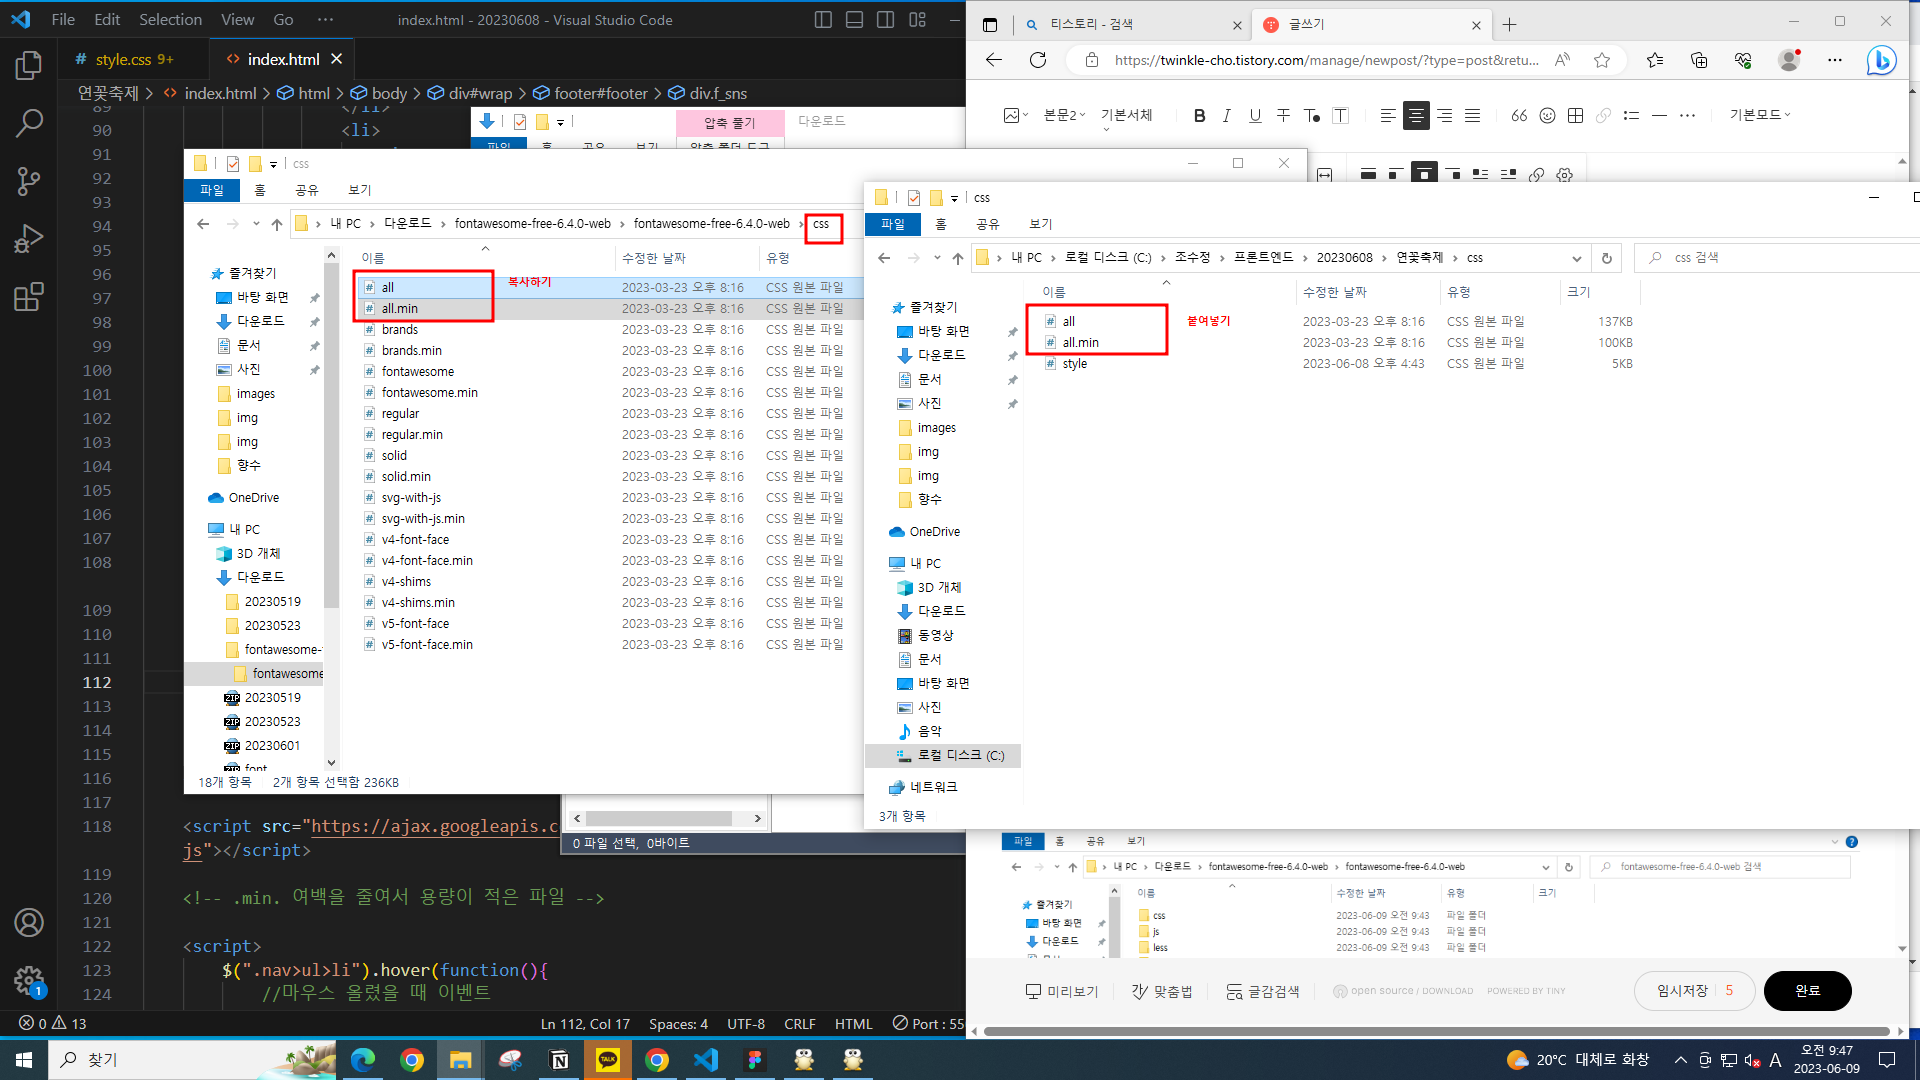Add page to favorites star icon
The width and height of the screenshot is (1920, 1080).
coord(1602,60)
